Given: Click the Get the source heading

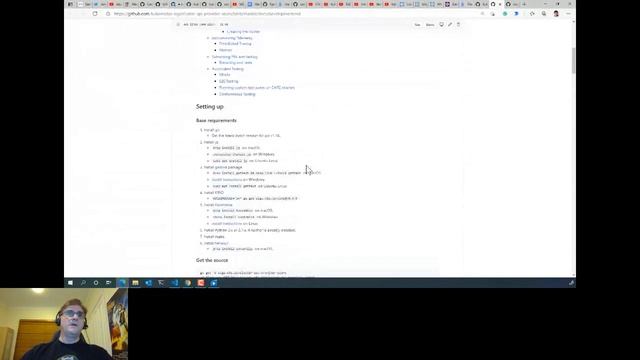Looking at the screenshot, I should click(x=212, y=260).
